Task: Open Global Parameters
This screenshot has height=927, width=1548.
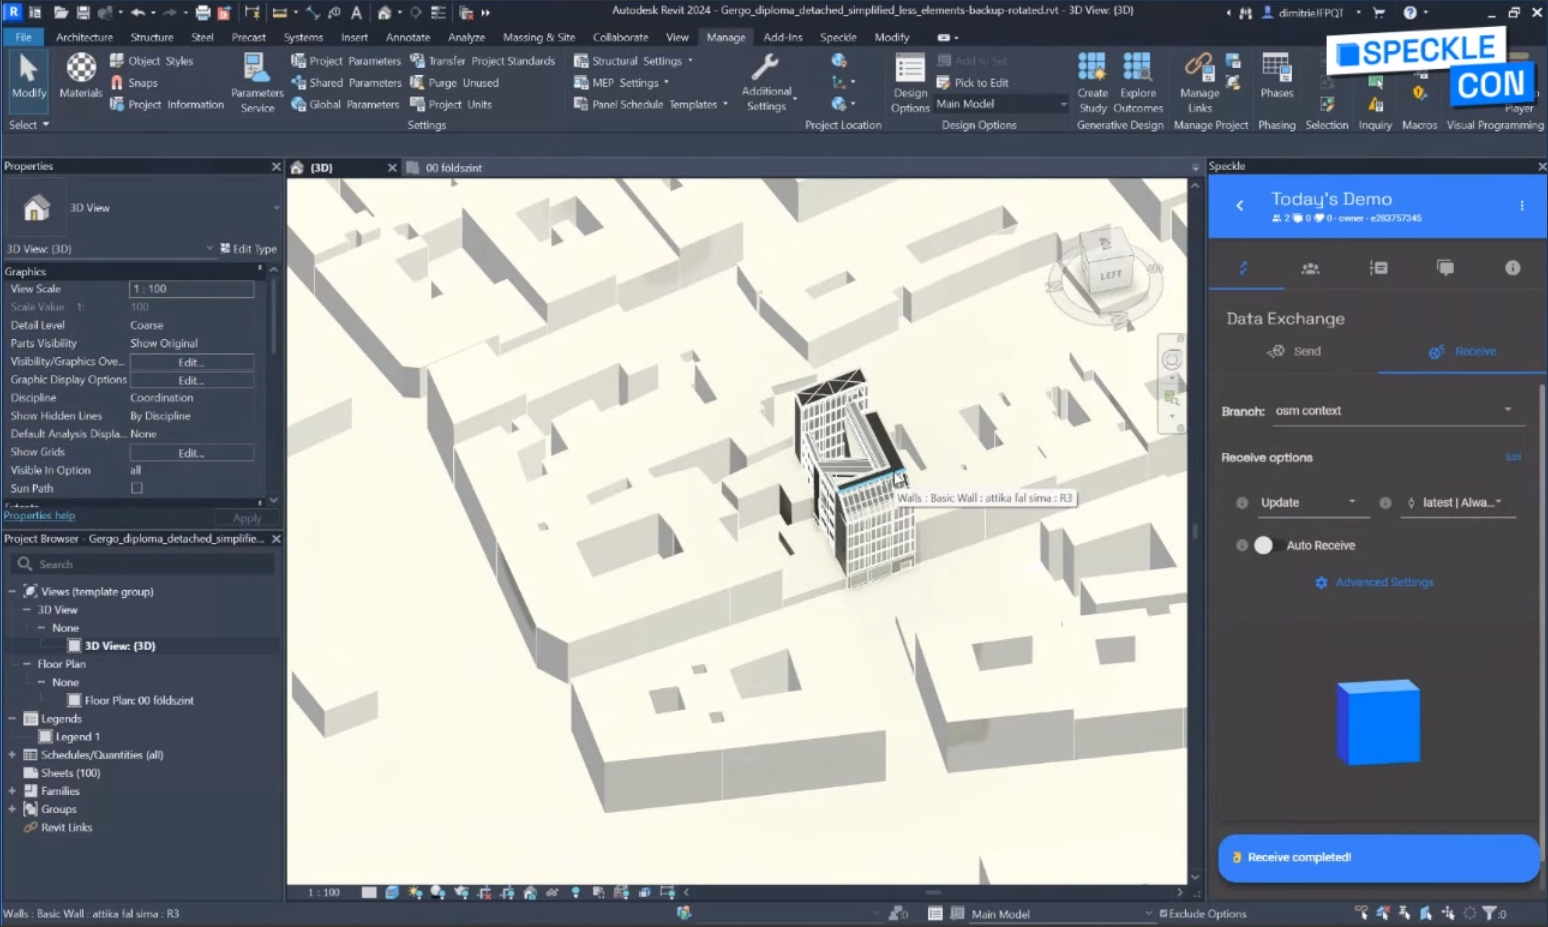Action: (x=346, y=104)
